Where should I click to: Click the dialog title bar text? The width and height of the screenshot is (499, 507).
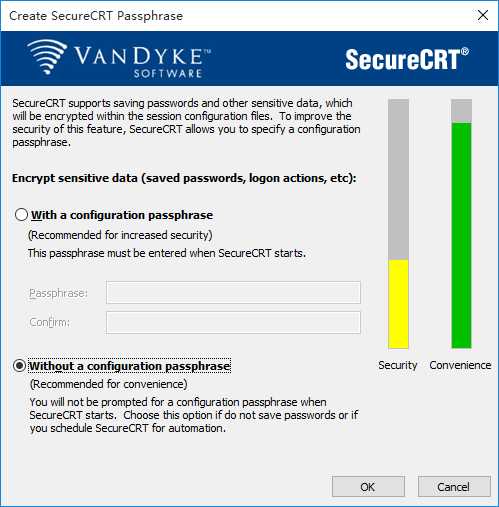[x=96, y=16]
